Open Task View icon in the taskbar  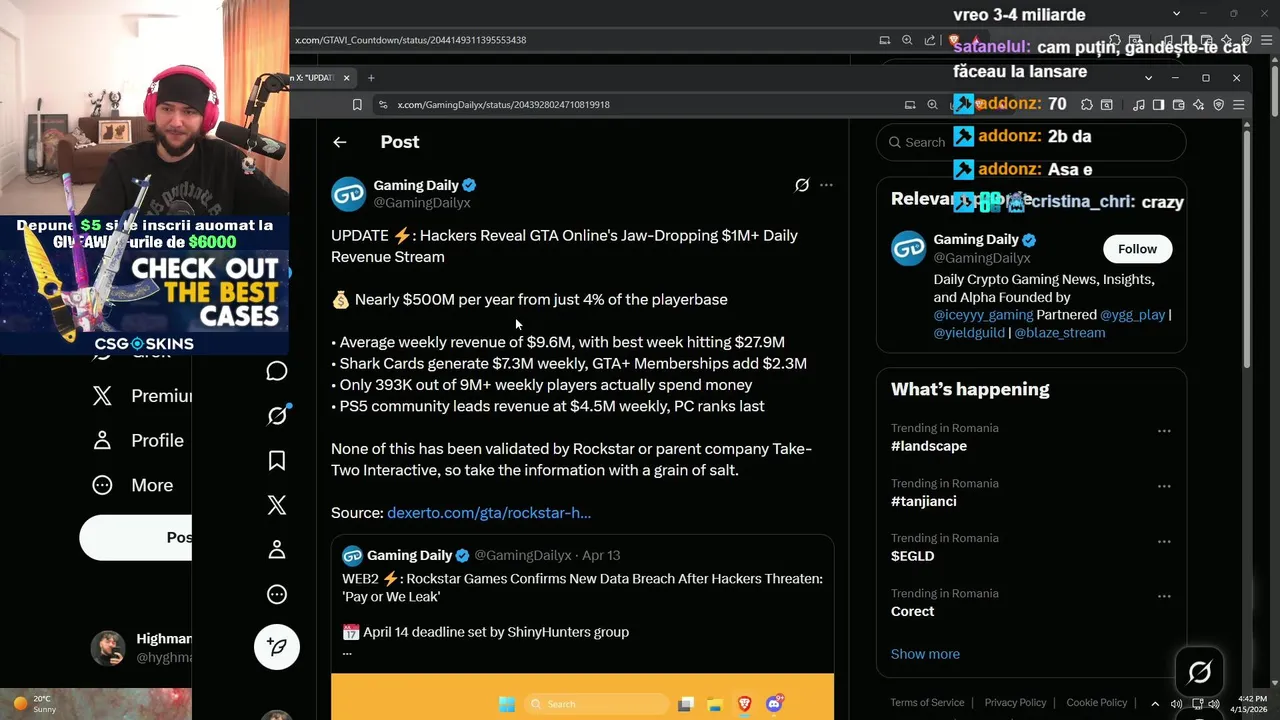pos(685,704)
